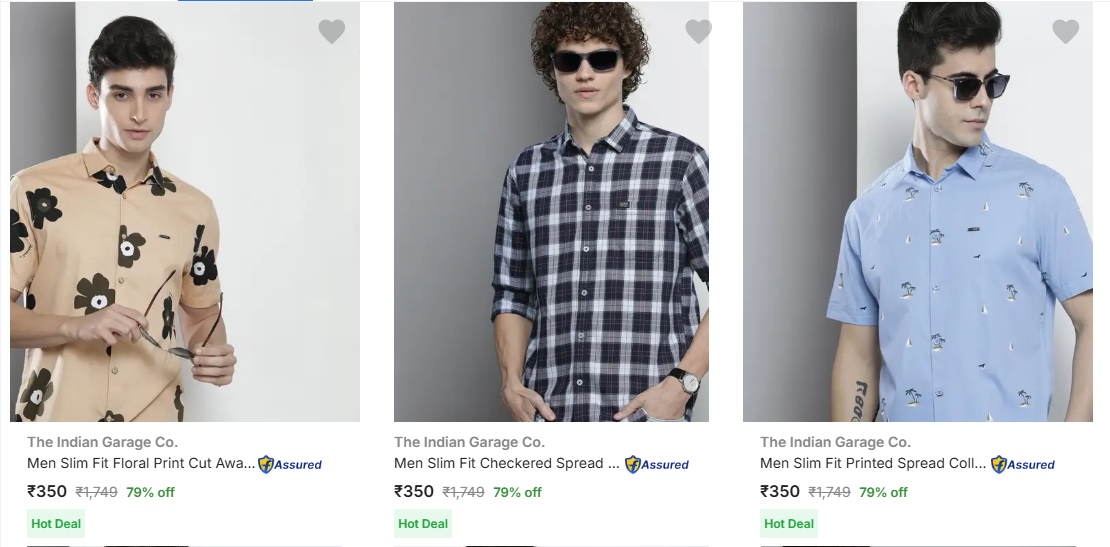Viewport: 1110px width, 547px height.
Task: Open 'Men Slim Fit Floral Print' title link
Action: [140, 463]
